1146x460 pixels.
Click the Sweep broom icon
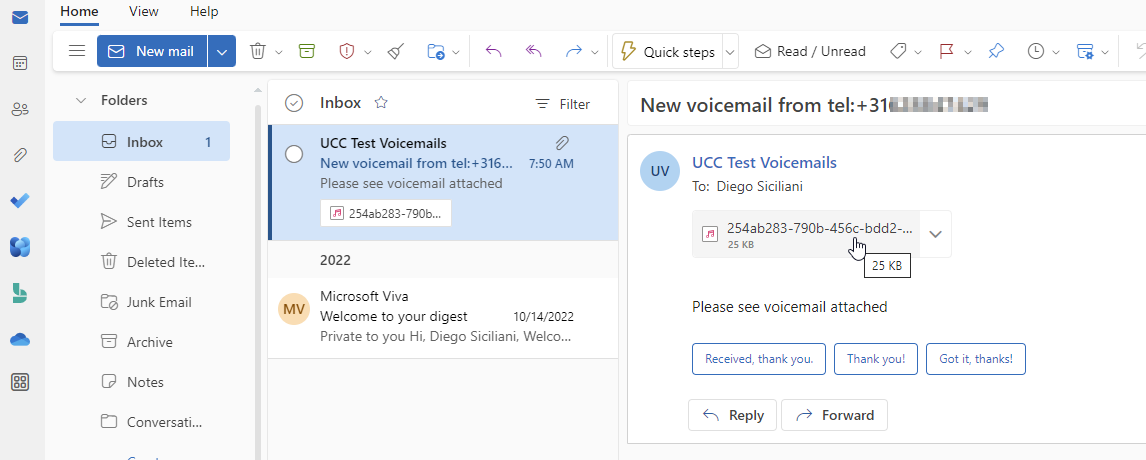[x=395, y=51]
